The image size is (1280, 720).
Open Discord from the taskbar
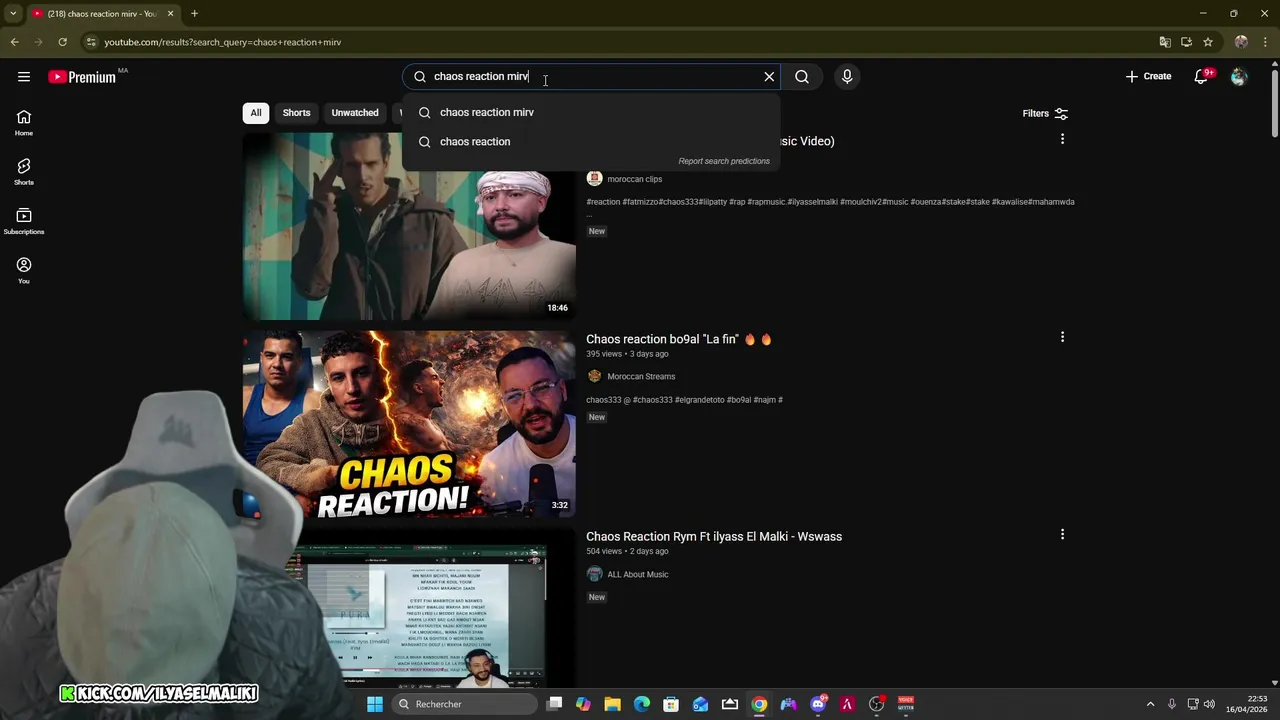click(x=818, y=704)
